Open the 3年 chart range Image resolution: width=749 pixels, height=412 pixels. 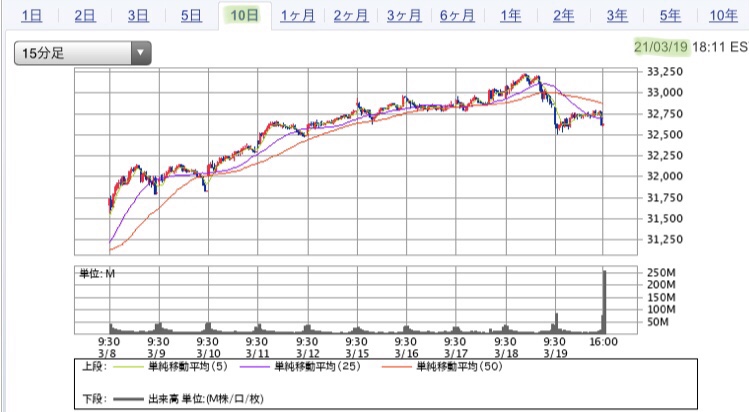[617, 16]
